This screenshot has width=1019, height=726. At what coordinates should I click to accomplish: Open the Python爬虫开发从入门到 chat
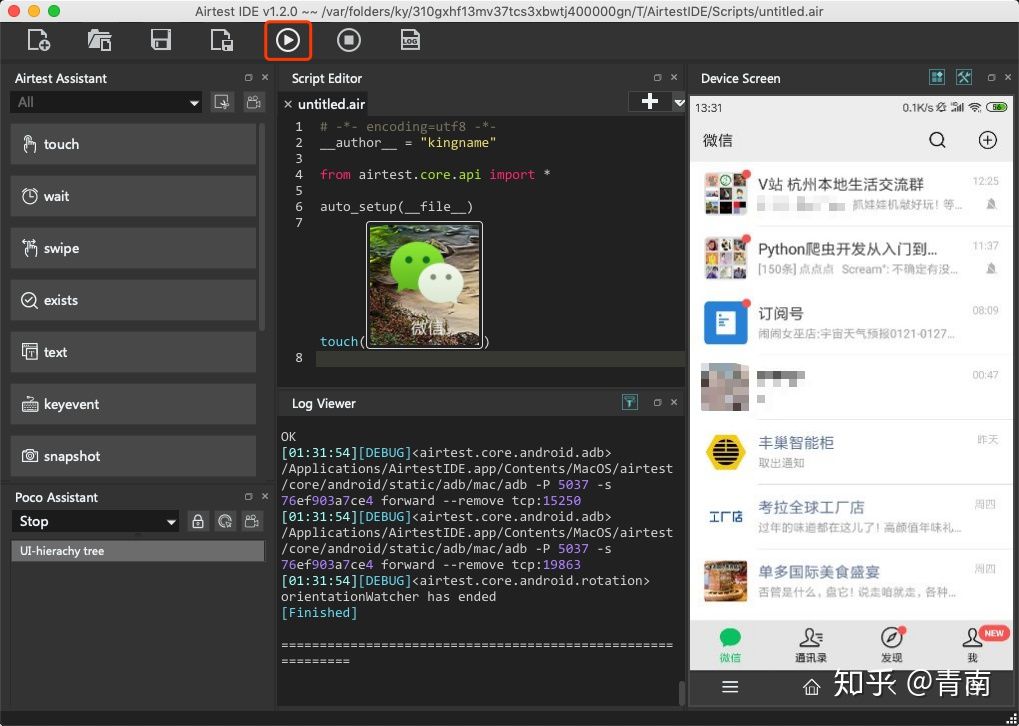click(851, 258)
